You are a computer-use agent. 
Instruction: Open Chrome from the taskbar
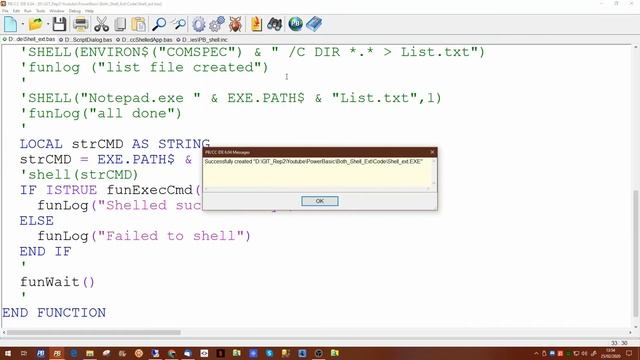point(171,353)
